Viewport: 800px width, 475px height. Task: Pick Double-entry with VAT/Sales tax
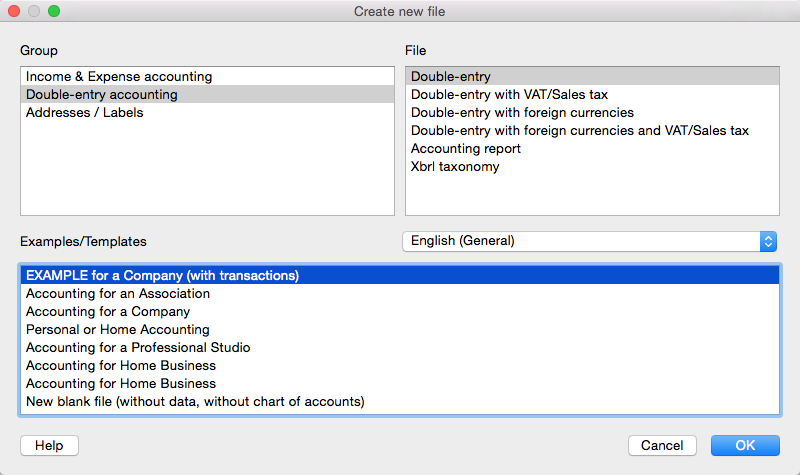[x=592, y=94]
